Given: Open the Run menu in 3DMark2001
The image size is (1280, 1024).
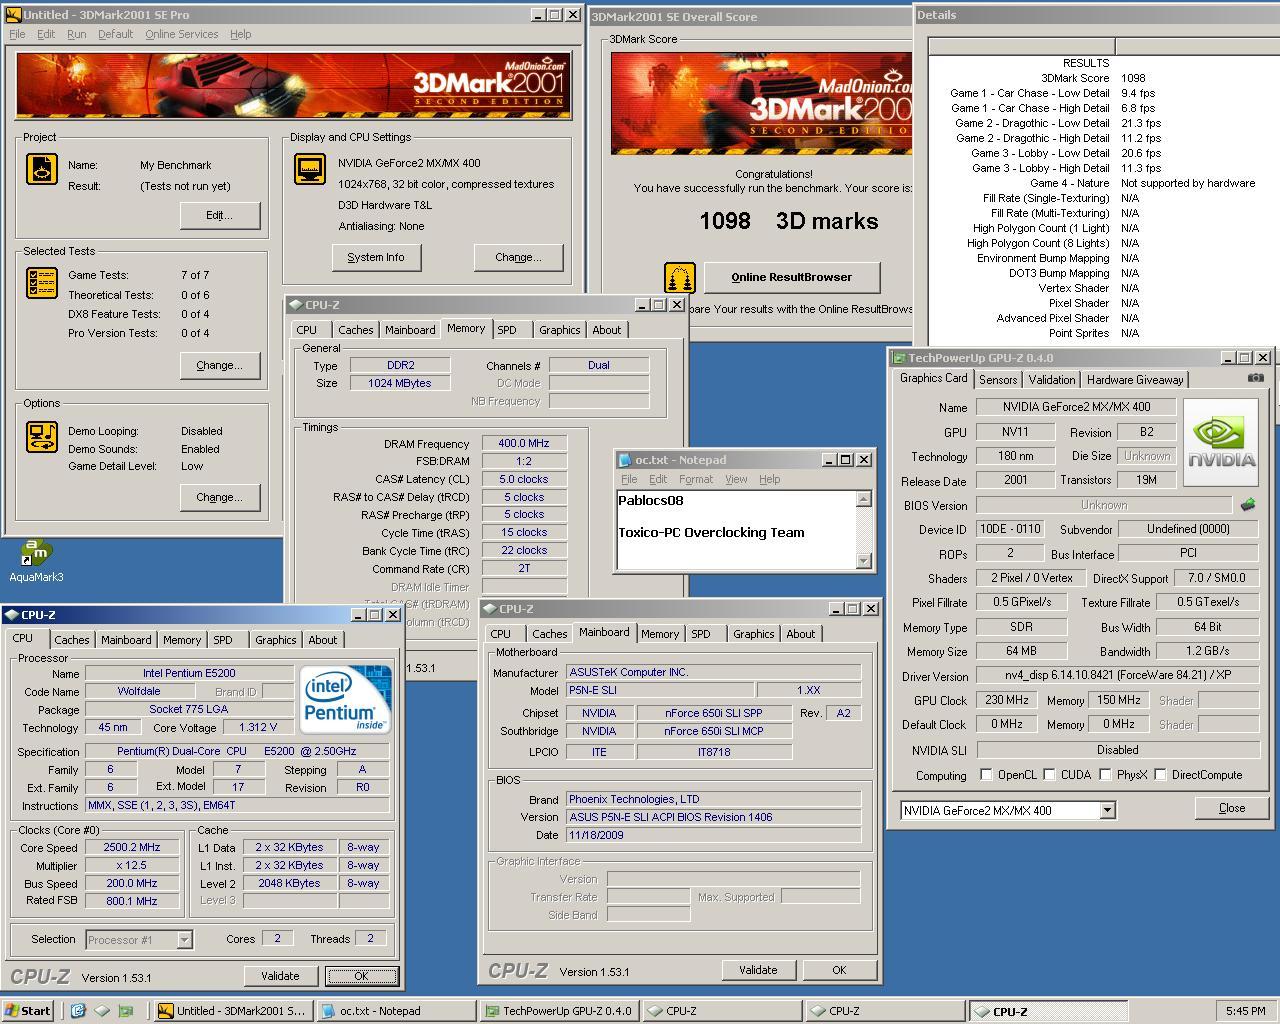Looking at the screenshot, I should [x=76, y=34].
